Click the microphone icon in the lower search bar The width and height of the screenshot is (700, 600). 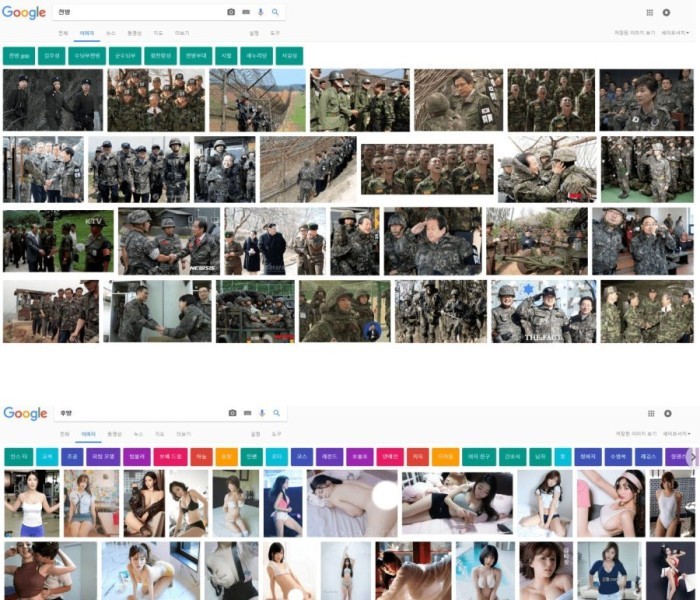click(262, 413)
